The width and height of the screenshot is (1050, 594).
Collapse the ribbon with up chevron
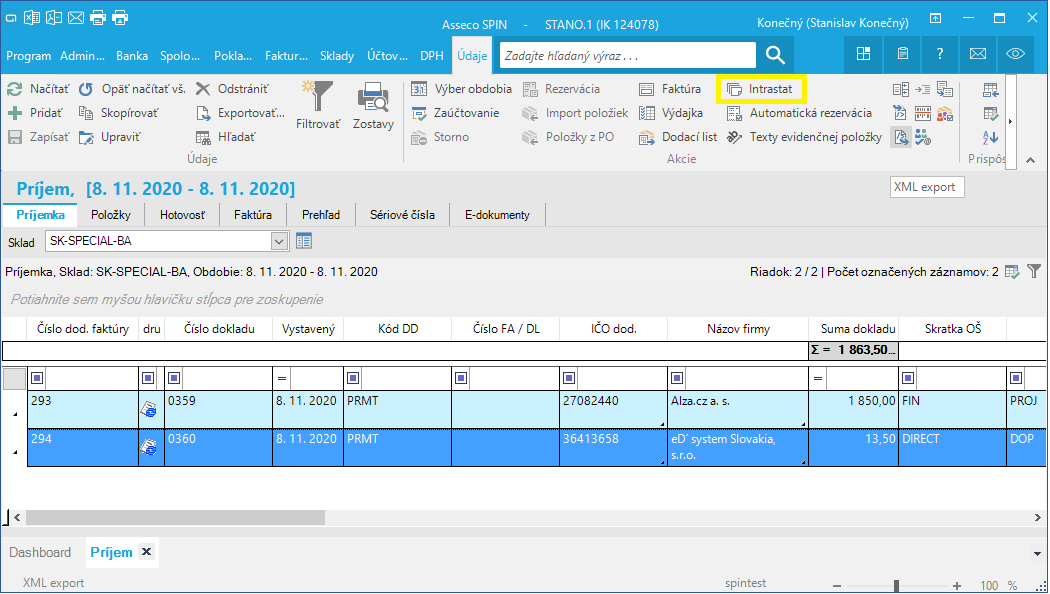point(1030,160)
